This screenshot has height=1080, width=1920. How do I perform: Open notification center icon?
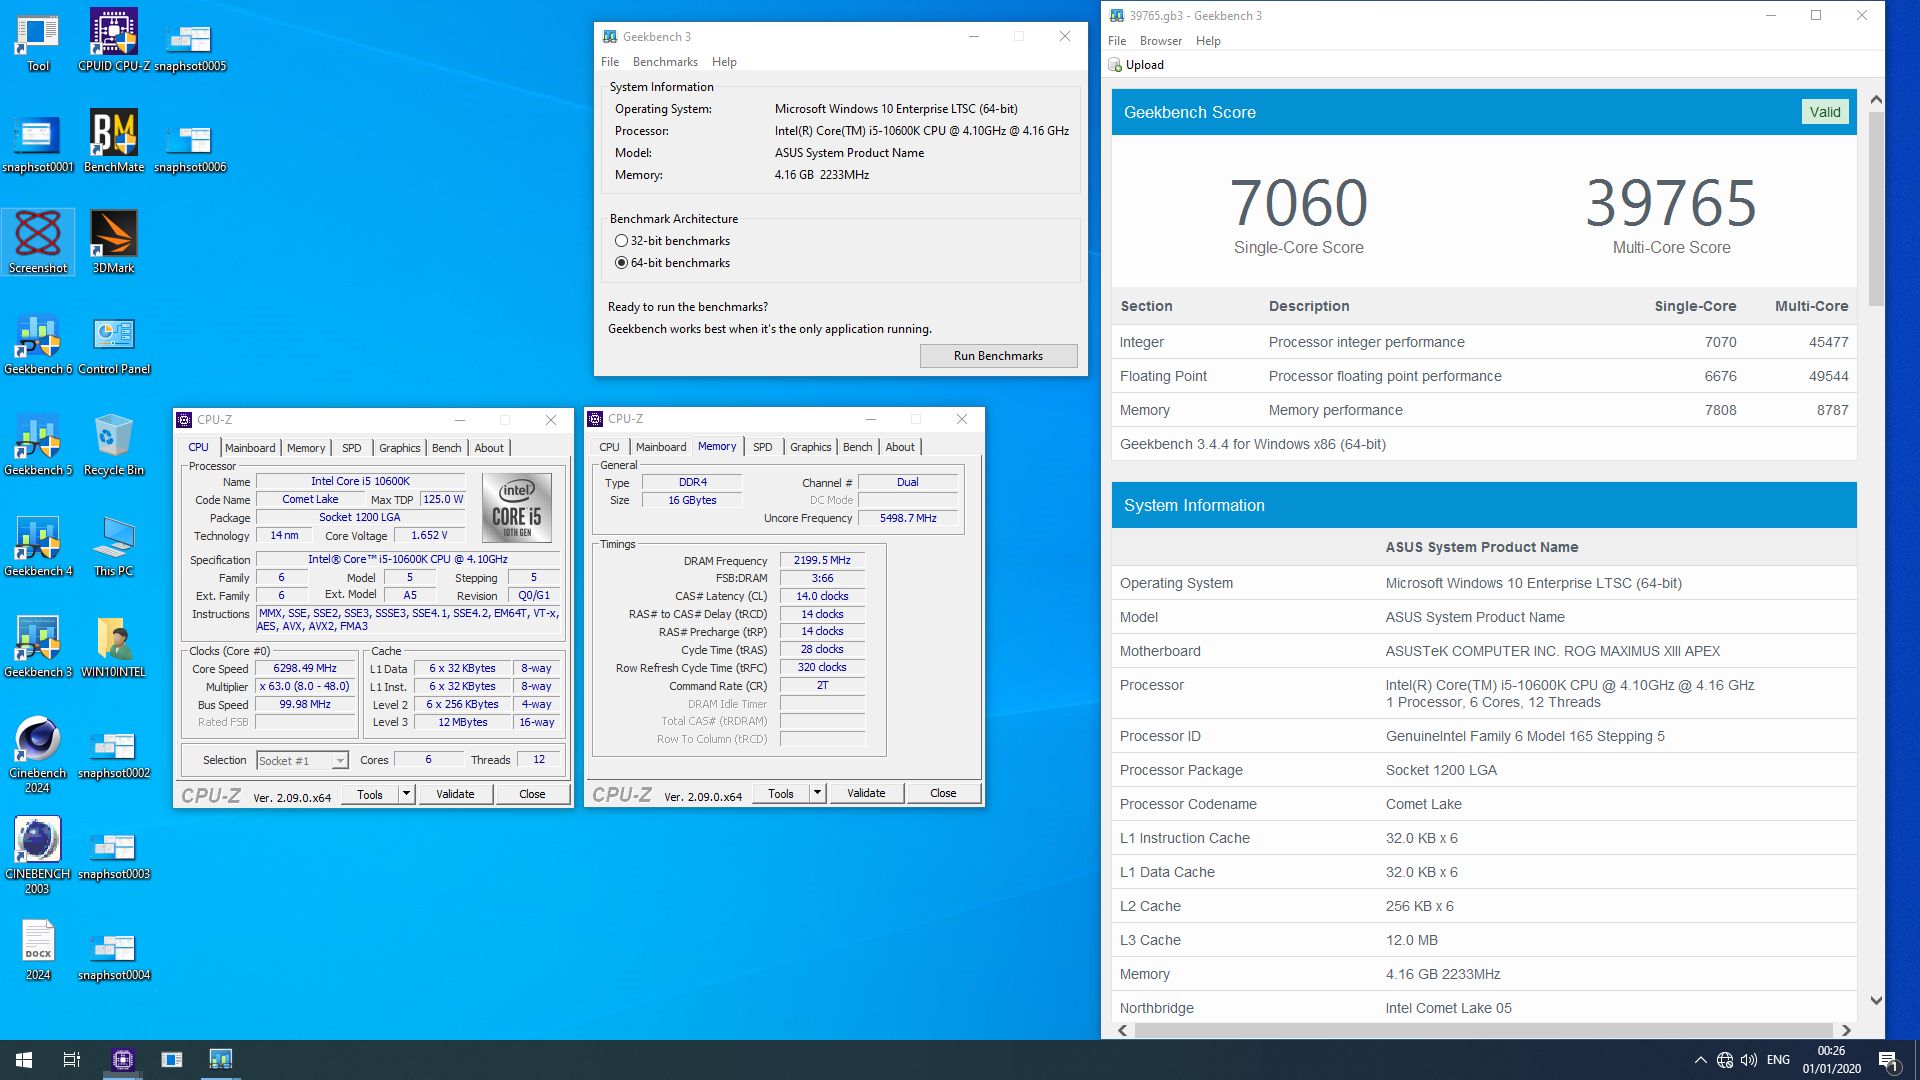[x=1888, y=1060]
